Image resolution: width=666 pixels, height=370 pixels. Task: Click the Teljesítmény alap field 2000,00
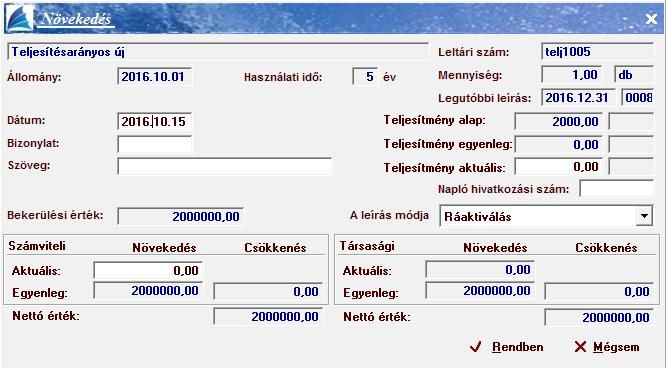click(558, 121)
